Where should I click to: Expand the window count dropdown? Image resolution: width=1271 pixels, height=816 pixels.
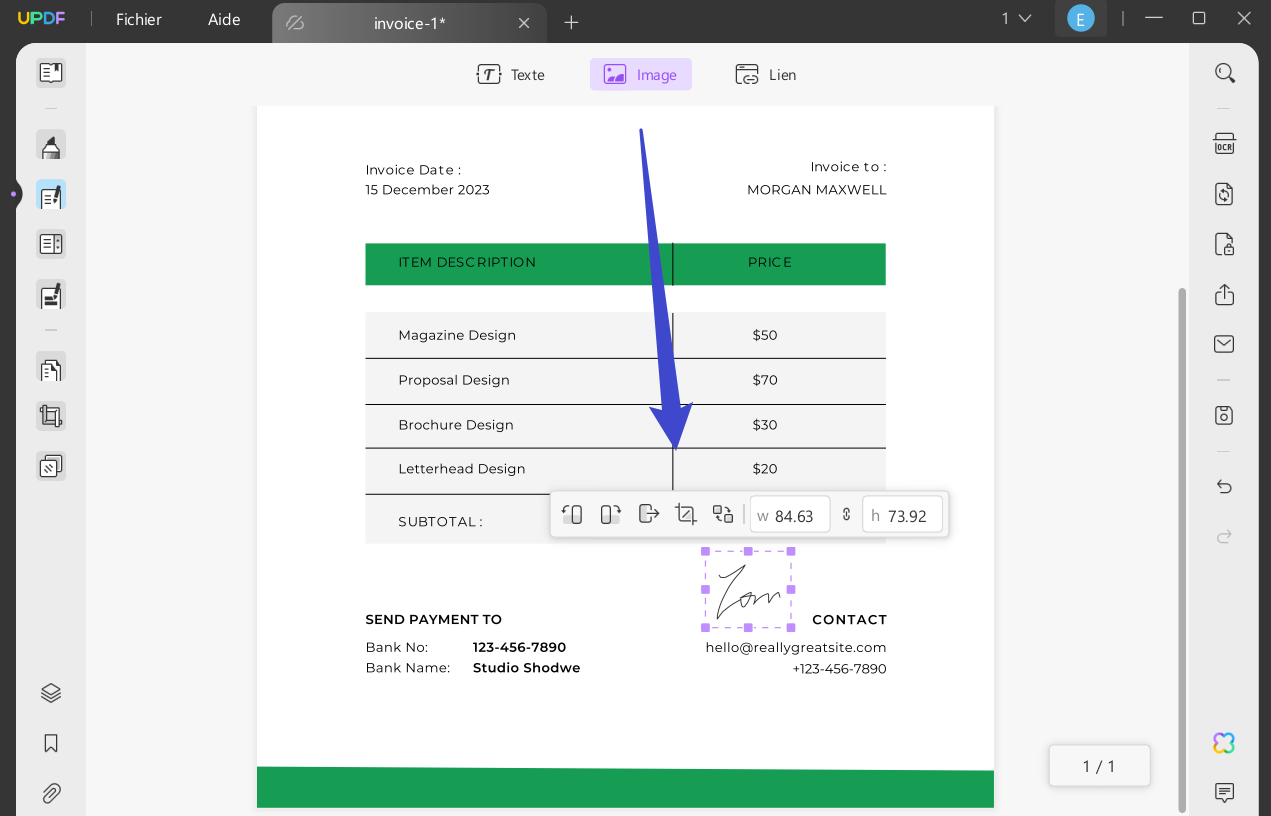pos(1017,18)
